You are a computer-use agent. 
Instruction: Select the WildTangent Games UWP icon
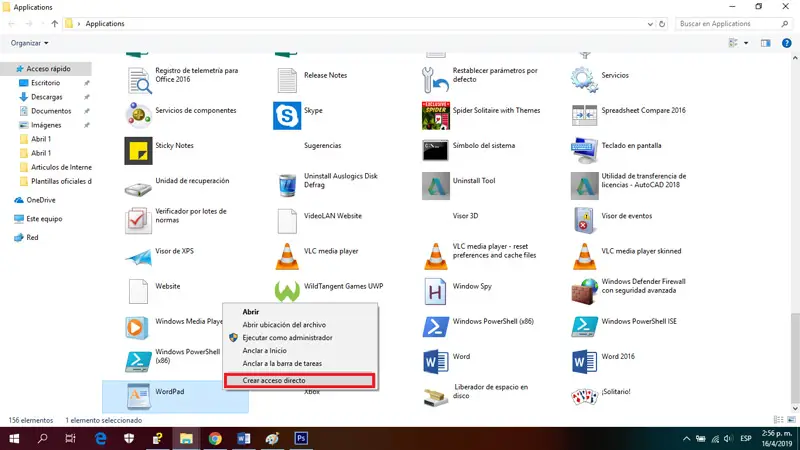(287, 291)
